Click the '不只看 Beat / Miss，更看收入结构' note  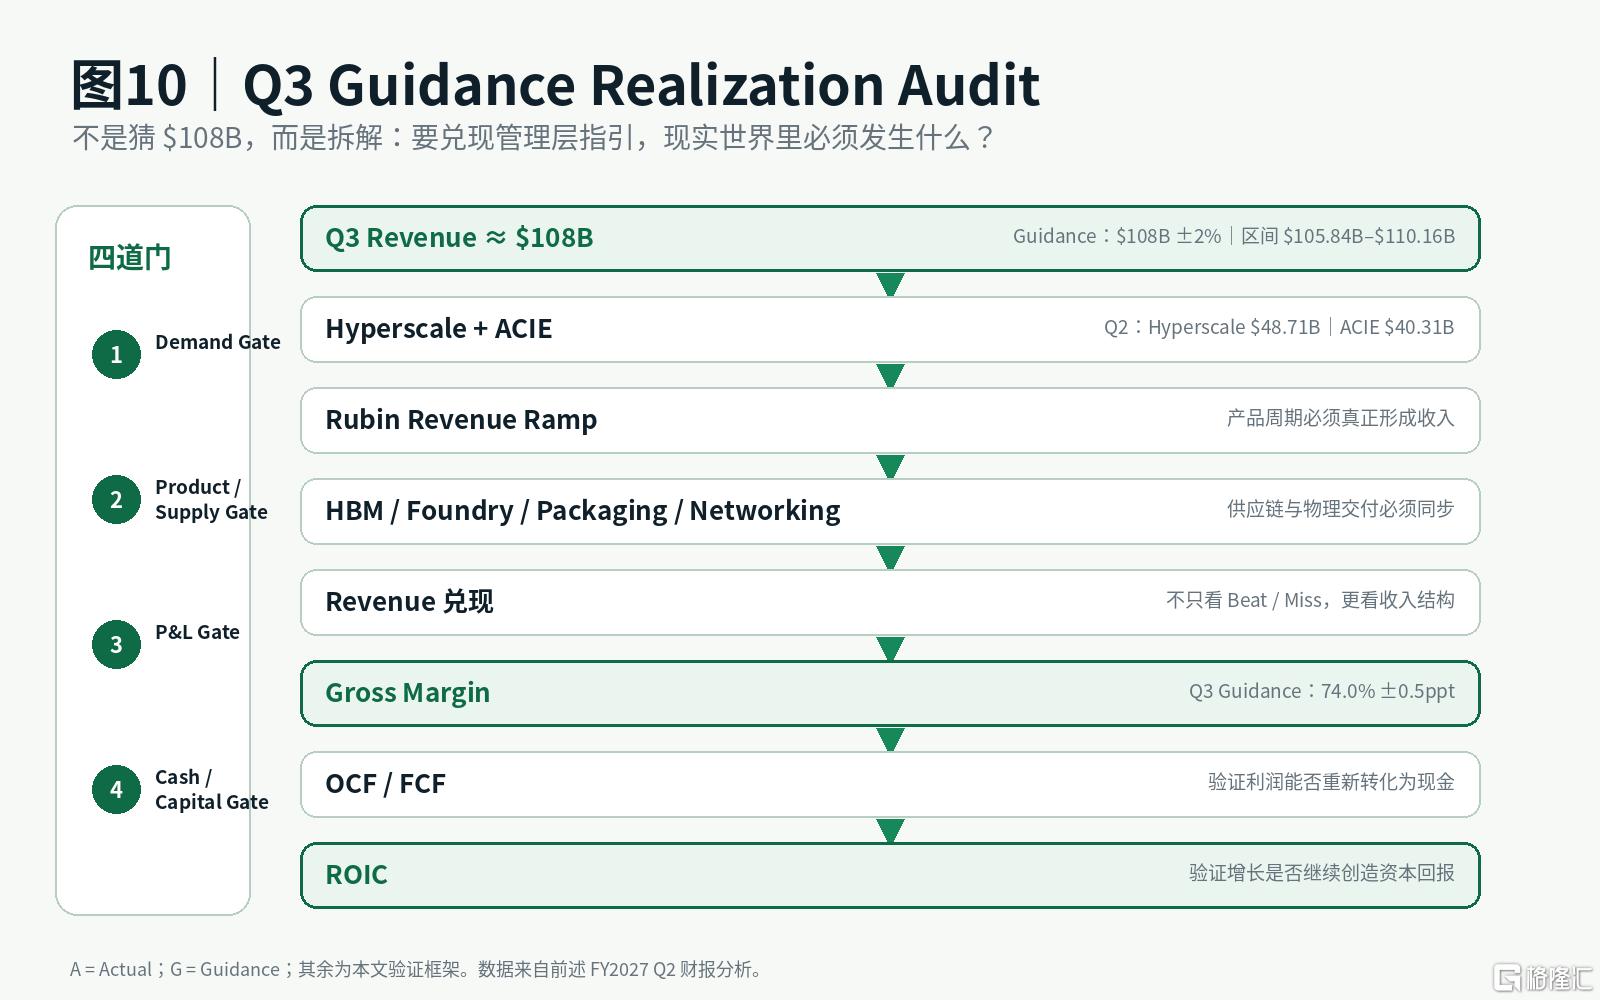(1310, 600)
